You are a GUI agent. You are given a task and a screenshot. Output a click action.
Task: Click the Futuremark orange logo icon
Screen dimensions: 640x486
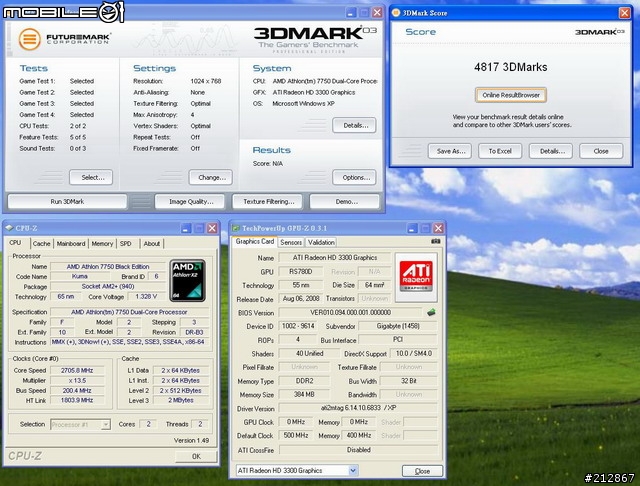coord(29,39)
